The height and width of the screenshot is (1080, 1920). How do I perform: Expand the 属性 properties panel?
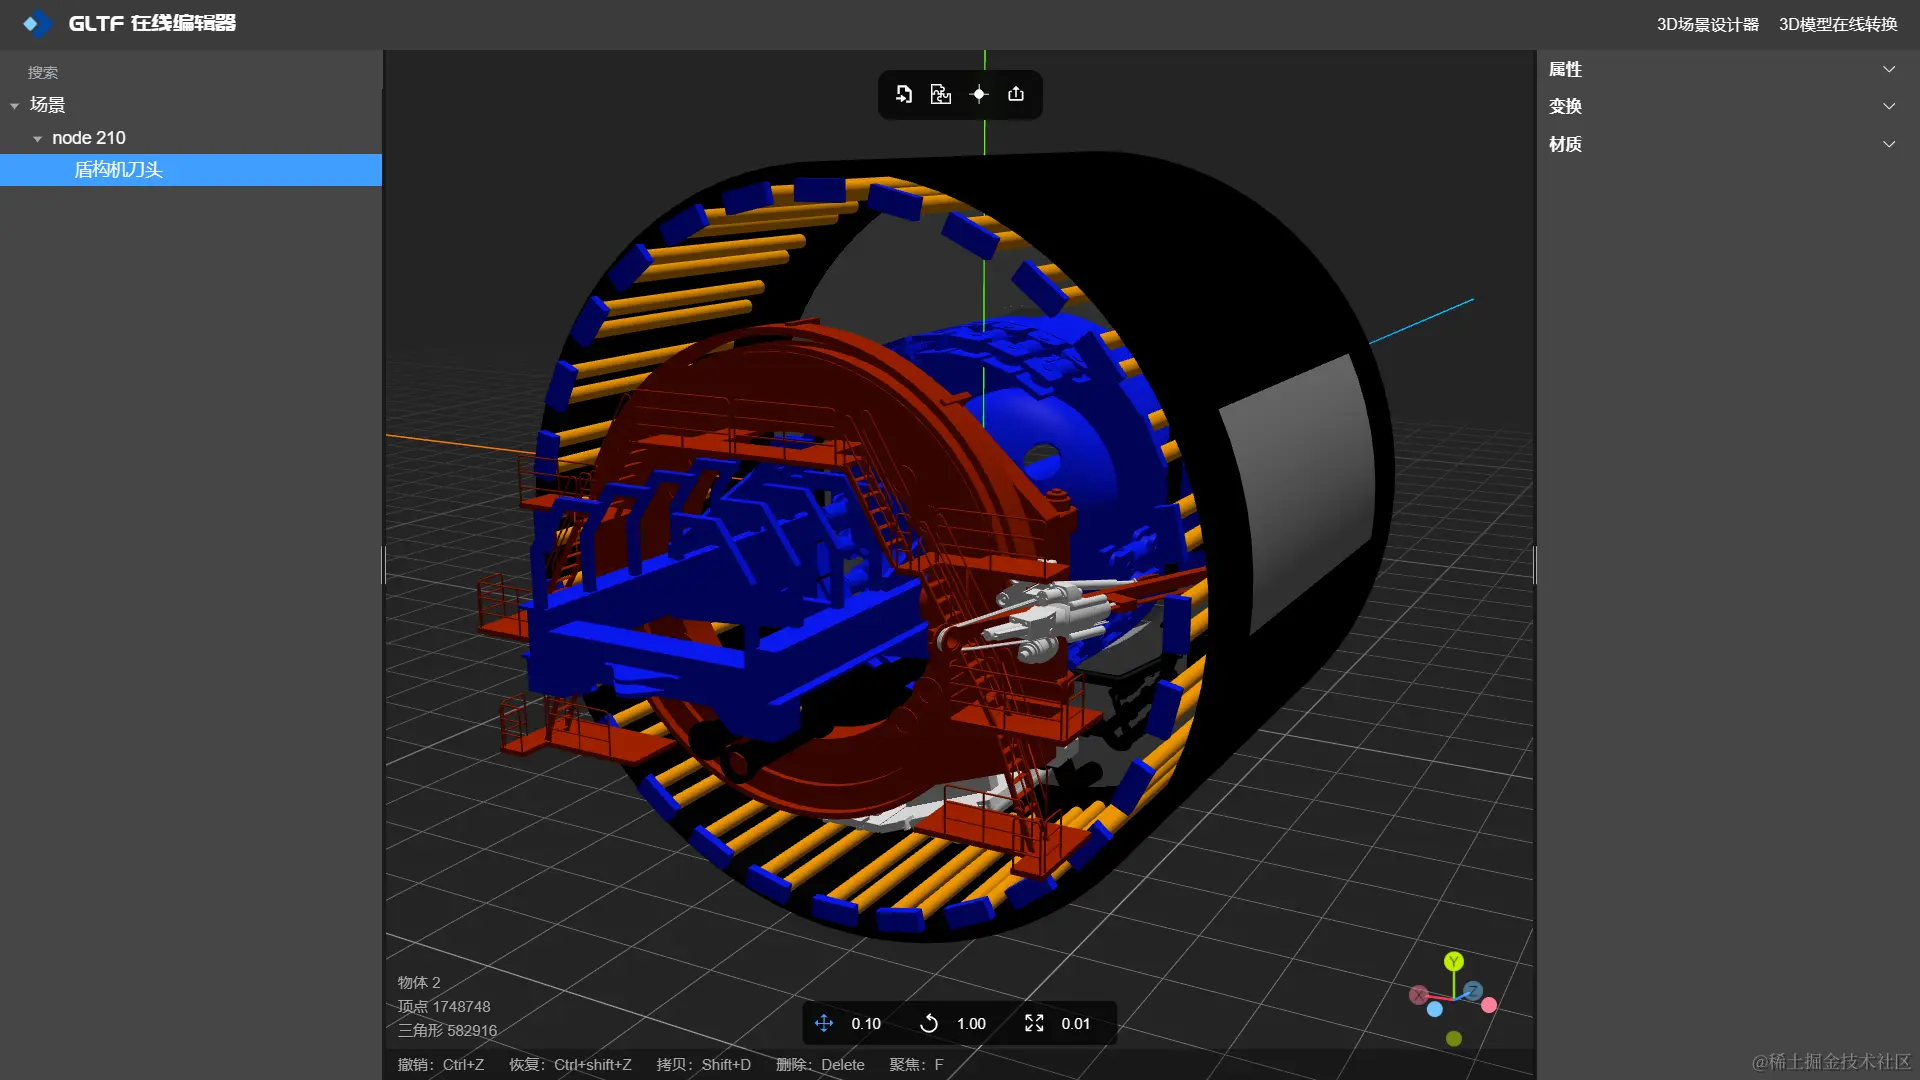(1889, 69)
